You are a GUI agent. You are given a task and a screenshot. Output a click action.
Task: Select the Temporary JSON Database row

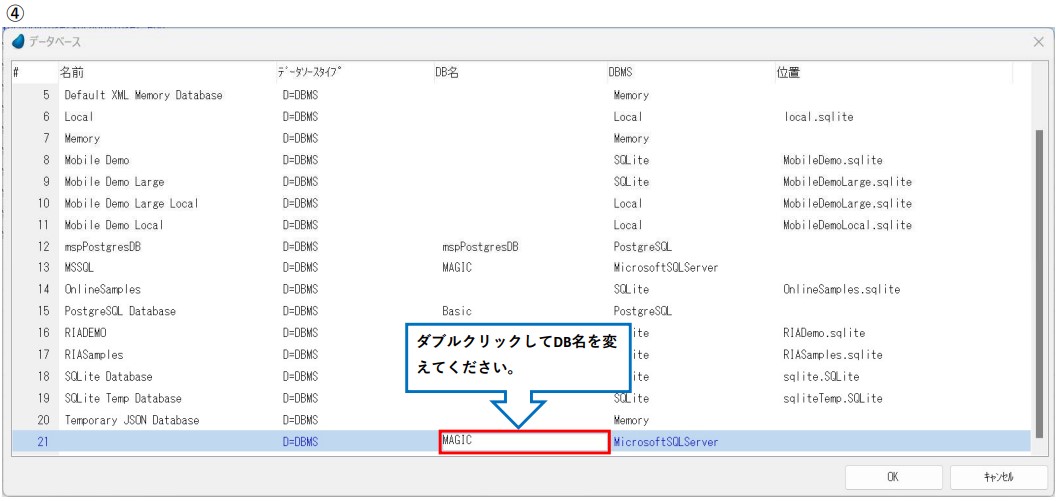pos(132,419)
